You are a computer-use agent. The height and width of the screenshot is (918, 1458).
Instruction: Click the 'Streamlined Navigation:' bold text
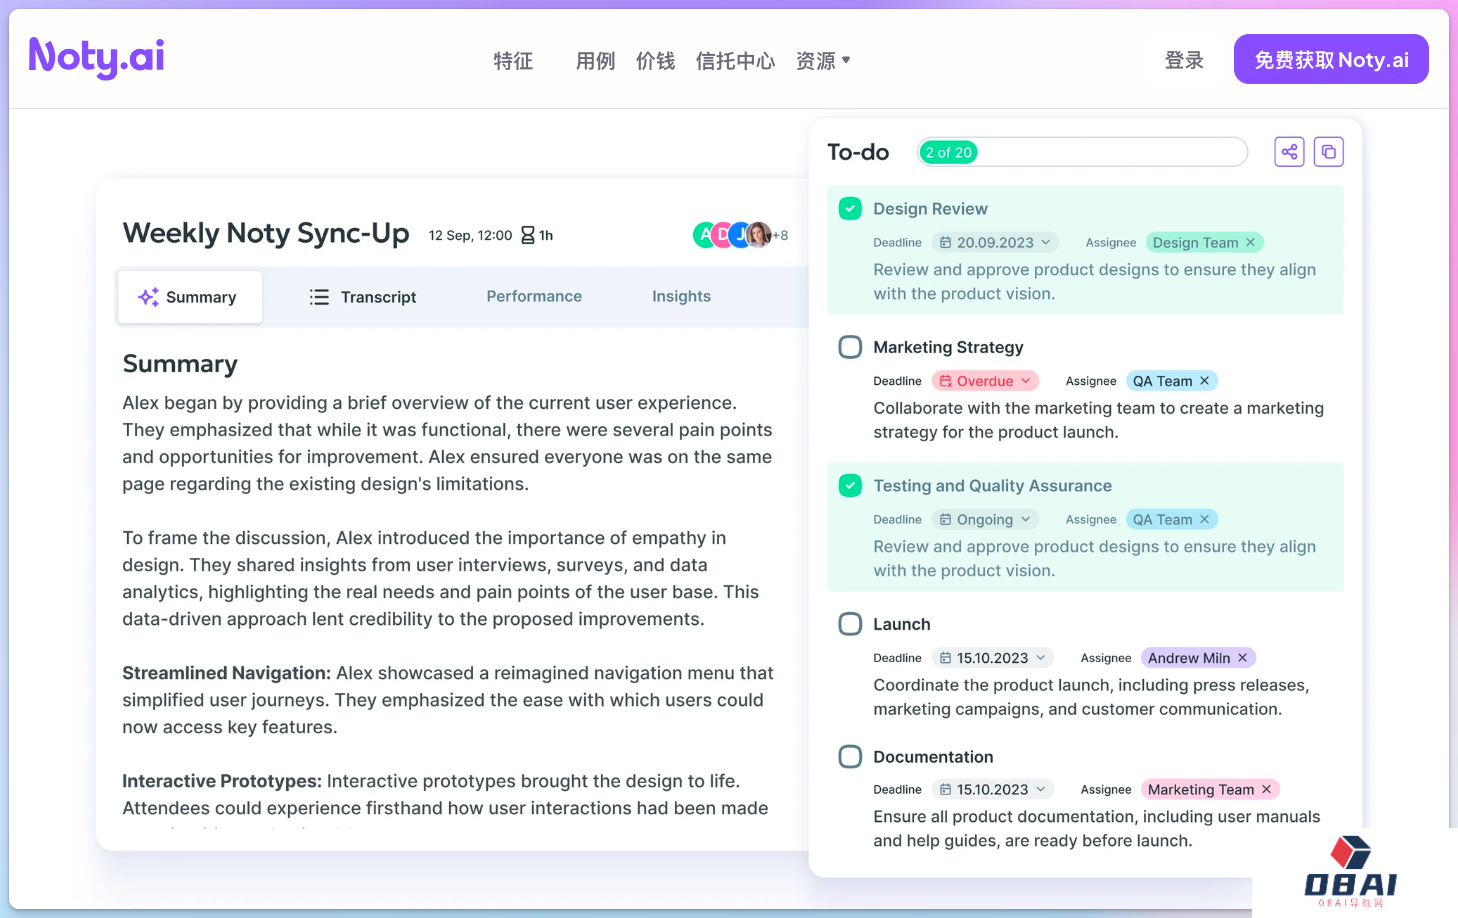(x=227, y=673)
